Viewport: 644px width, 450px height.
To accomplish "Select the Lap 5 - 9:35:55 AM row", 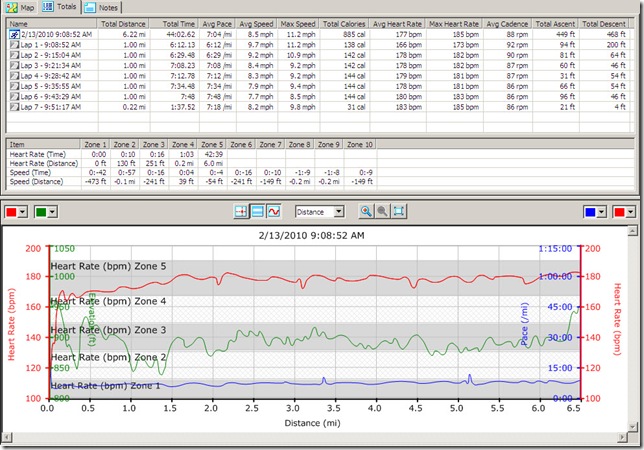I will pos(318,86).
